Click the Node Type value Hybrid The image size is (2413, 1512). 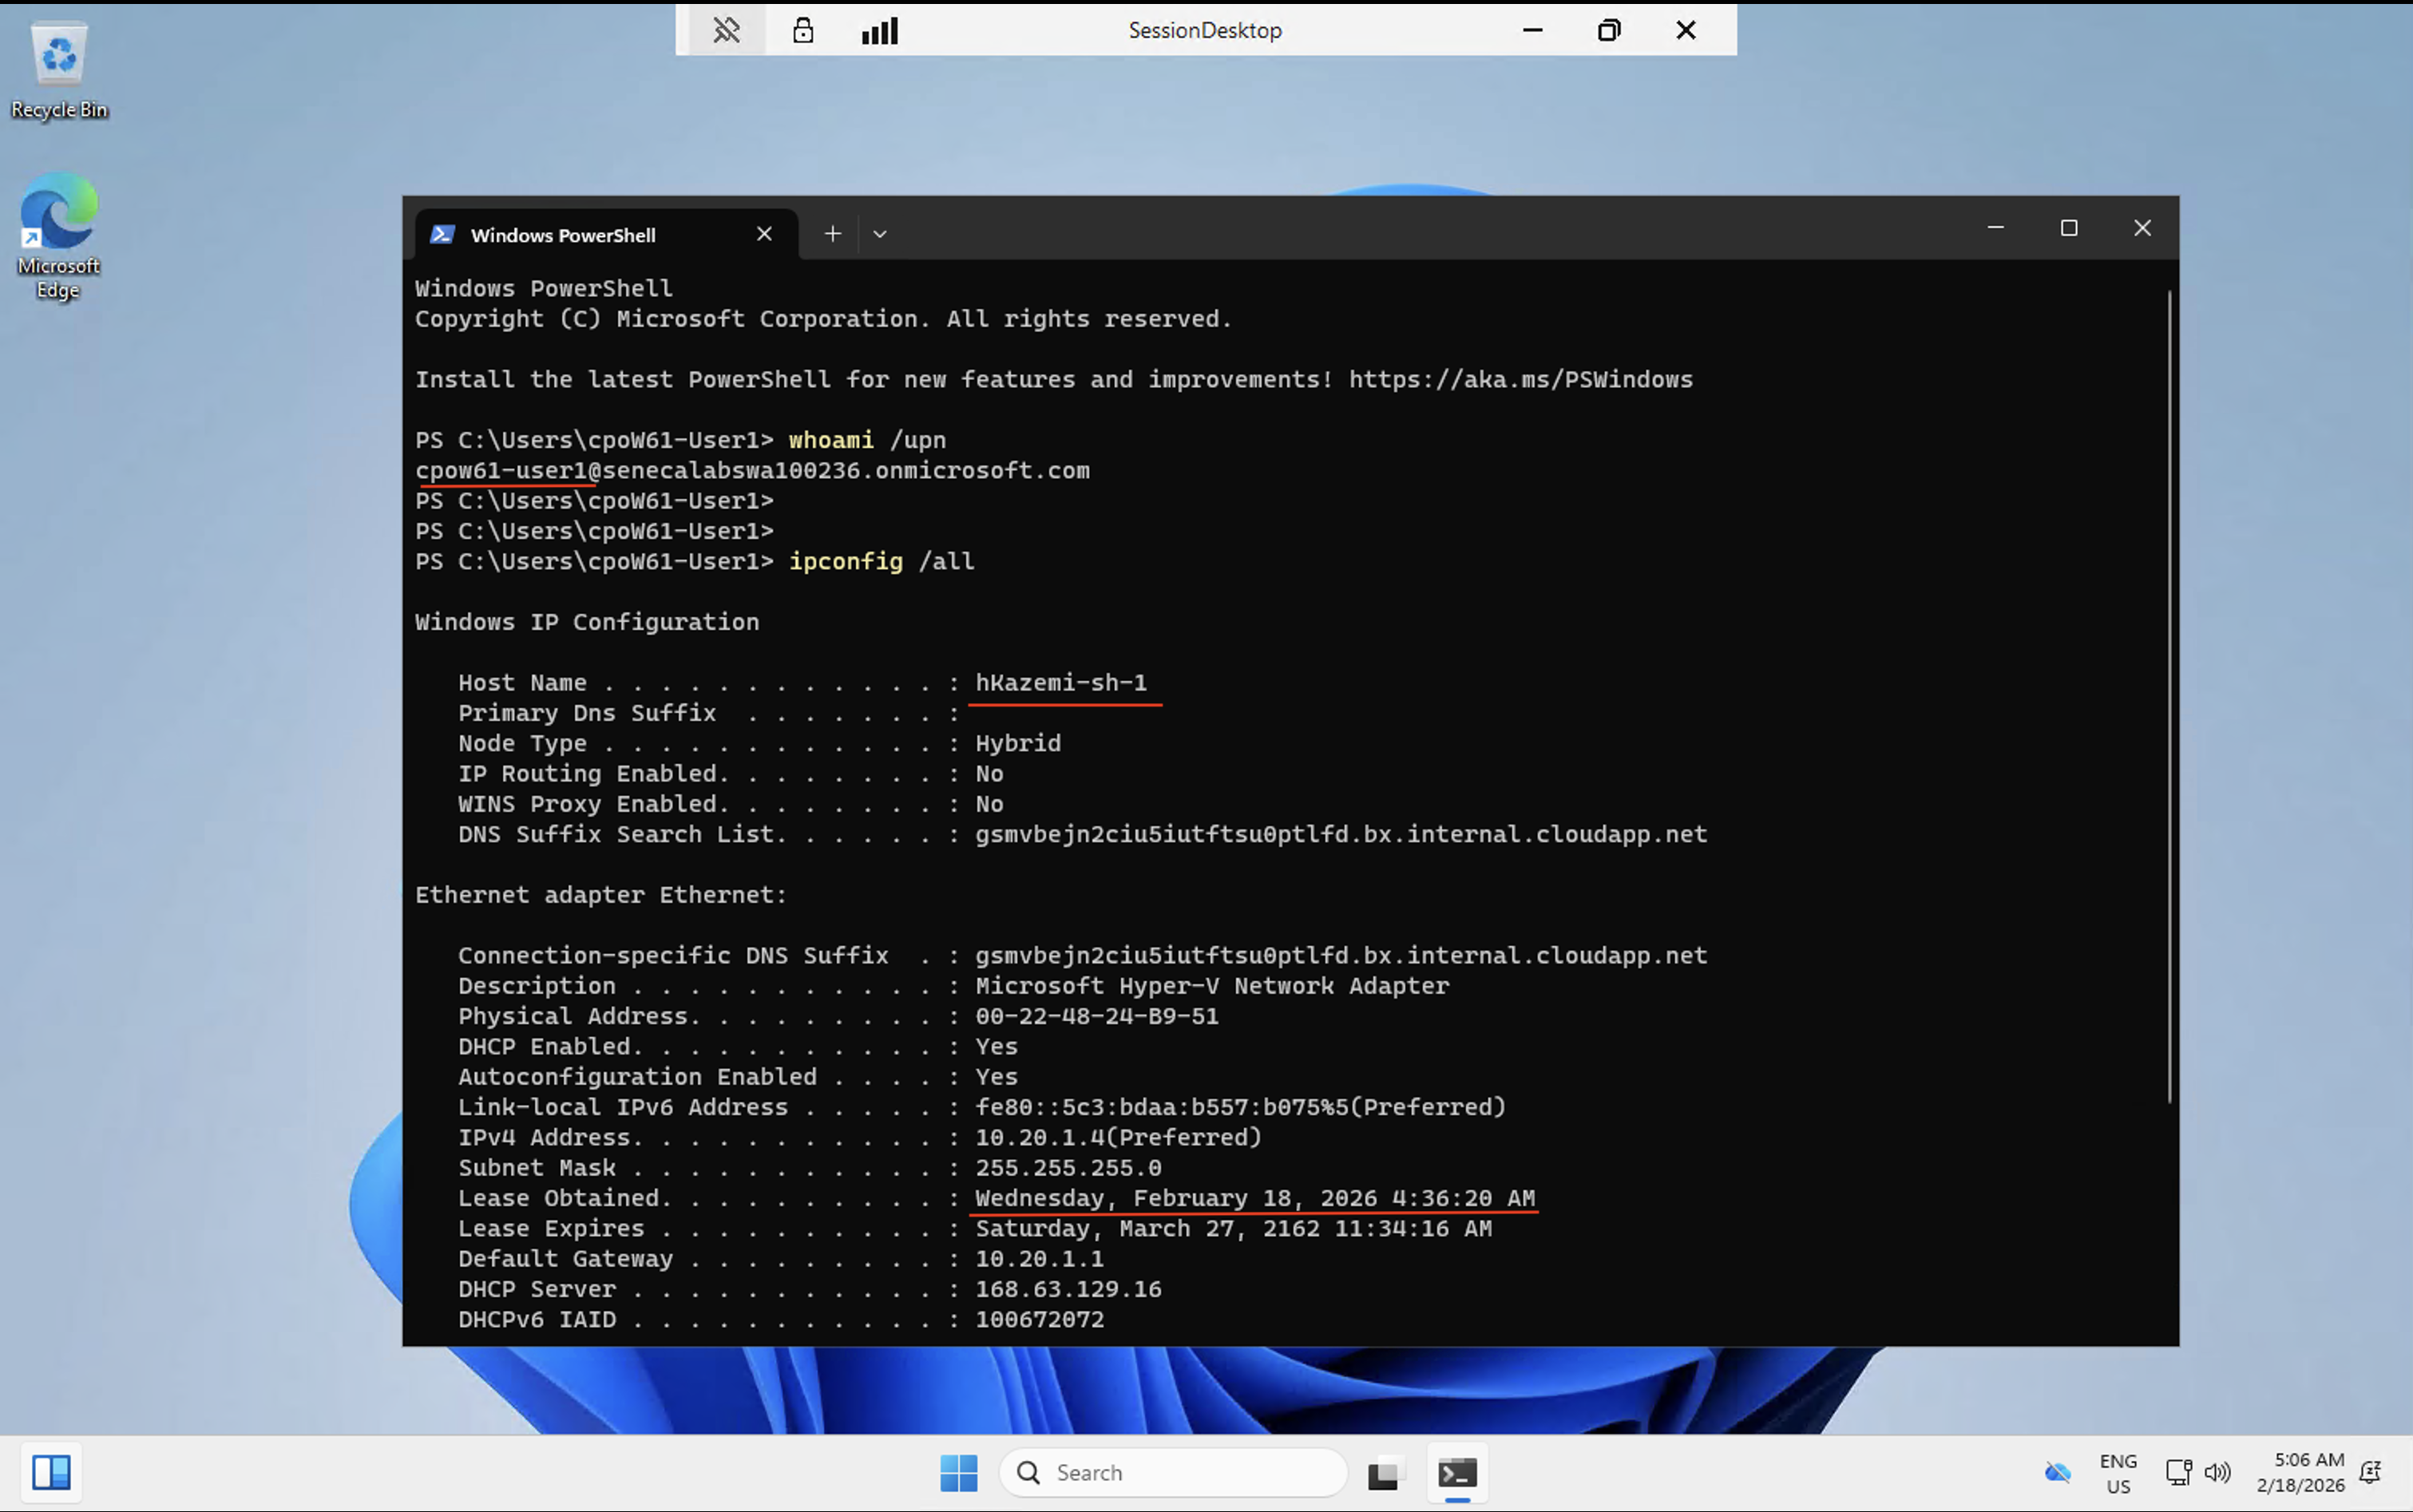coord(1018,744)
